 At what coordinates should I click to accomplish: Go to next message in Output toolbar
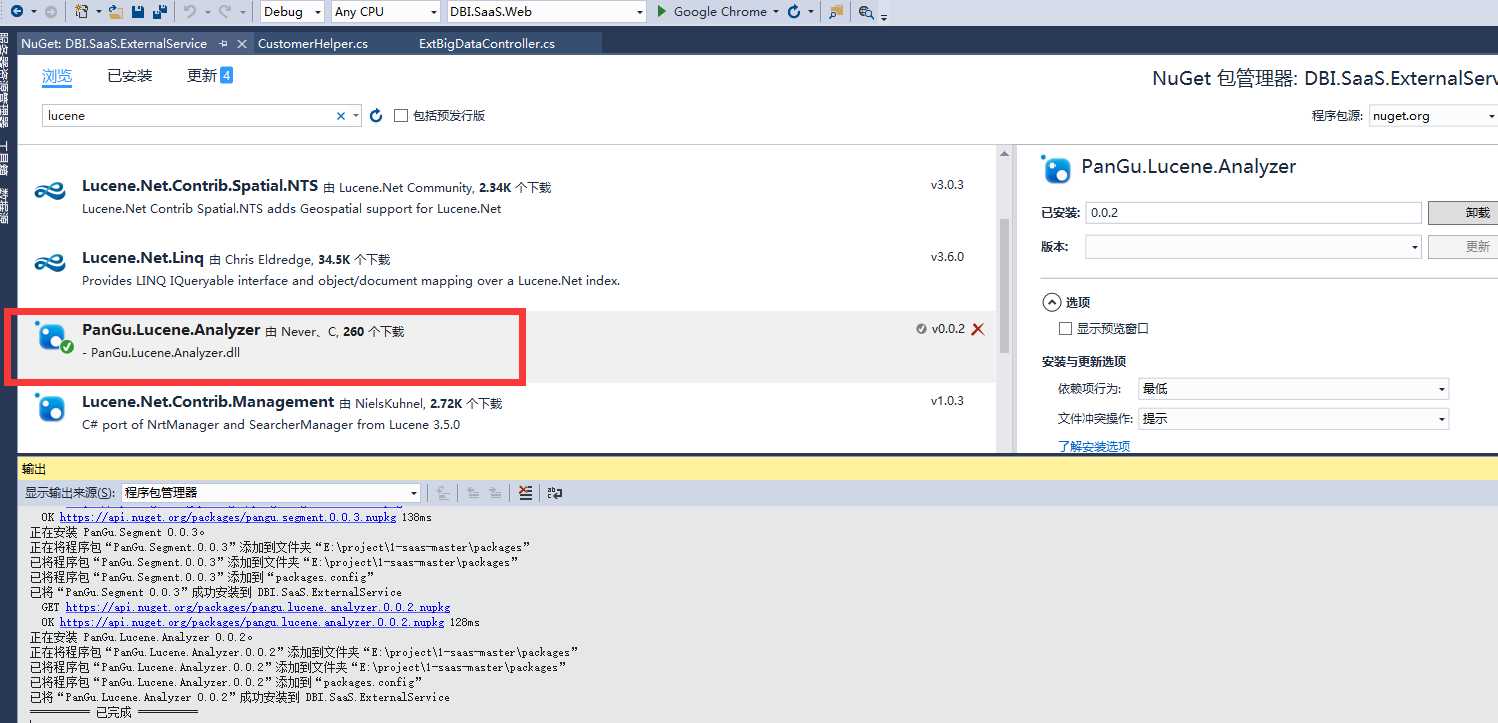[495, 492]
